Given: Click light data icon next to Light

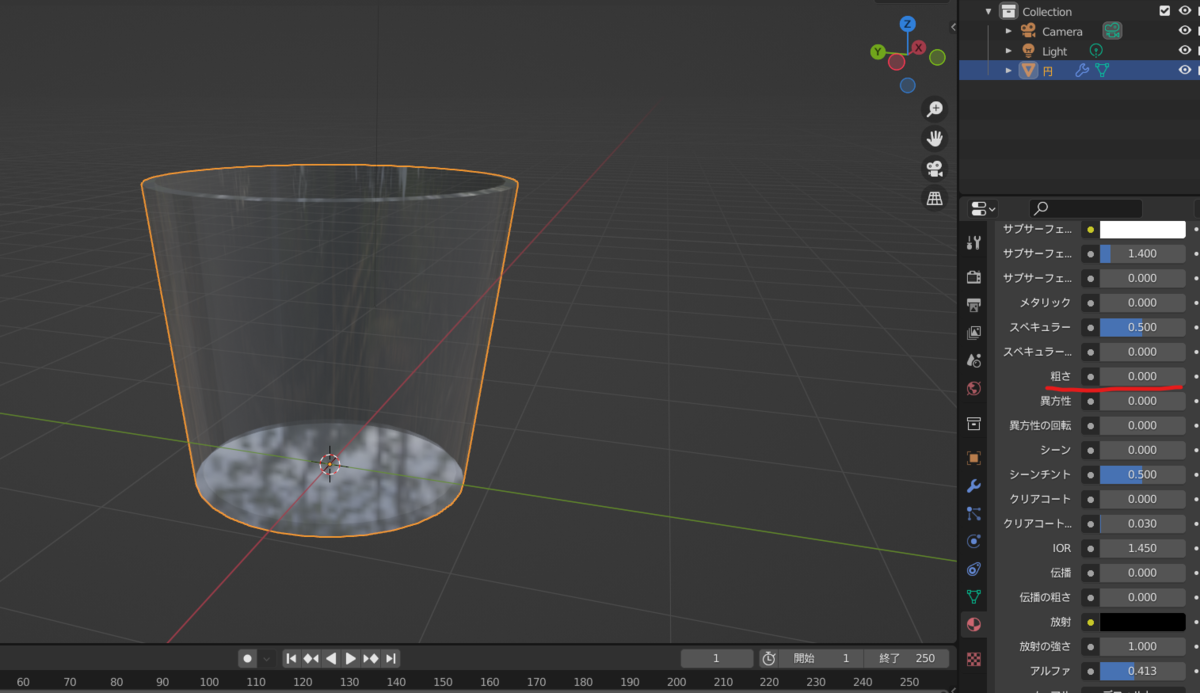Looking at the screenshot, I should (x=1096, y=50).
